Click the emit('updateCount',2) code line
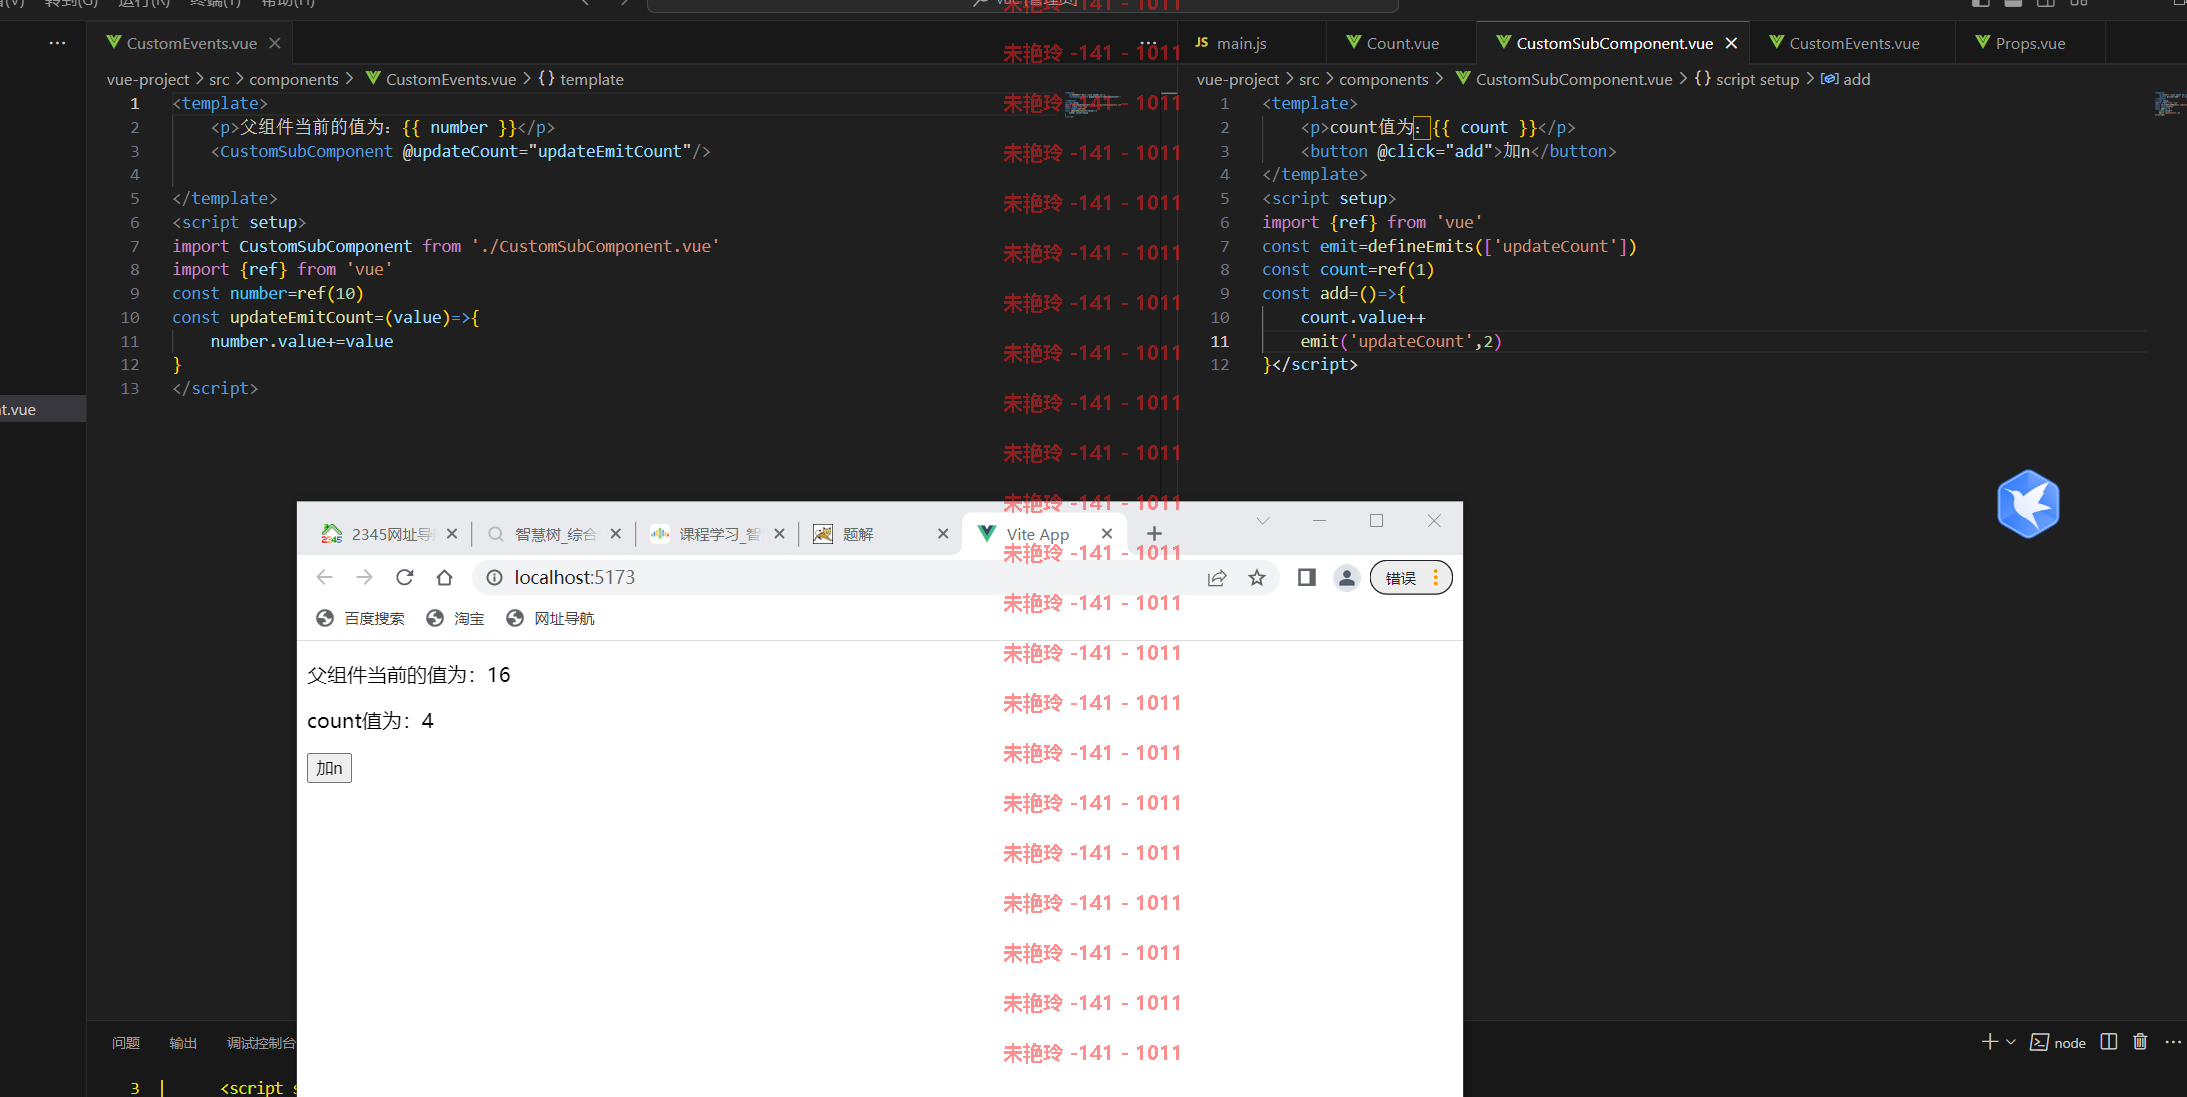This screenshot has width=2187, height=1097. click(1400, 341)
